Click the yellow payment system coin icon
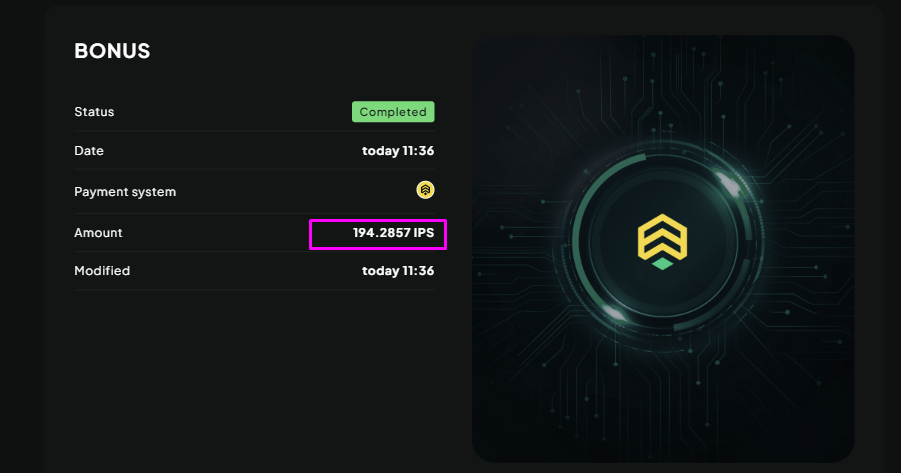901x473 pixels. [x=425, y=190]
